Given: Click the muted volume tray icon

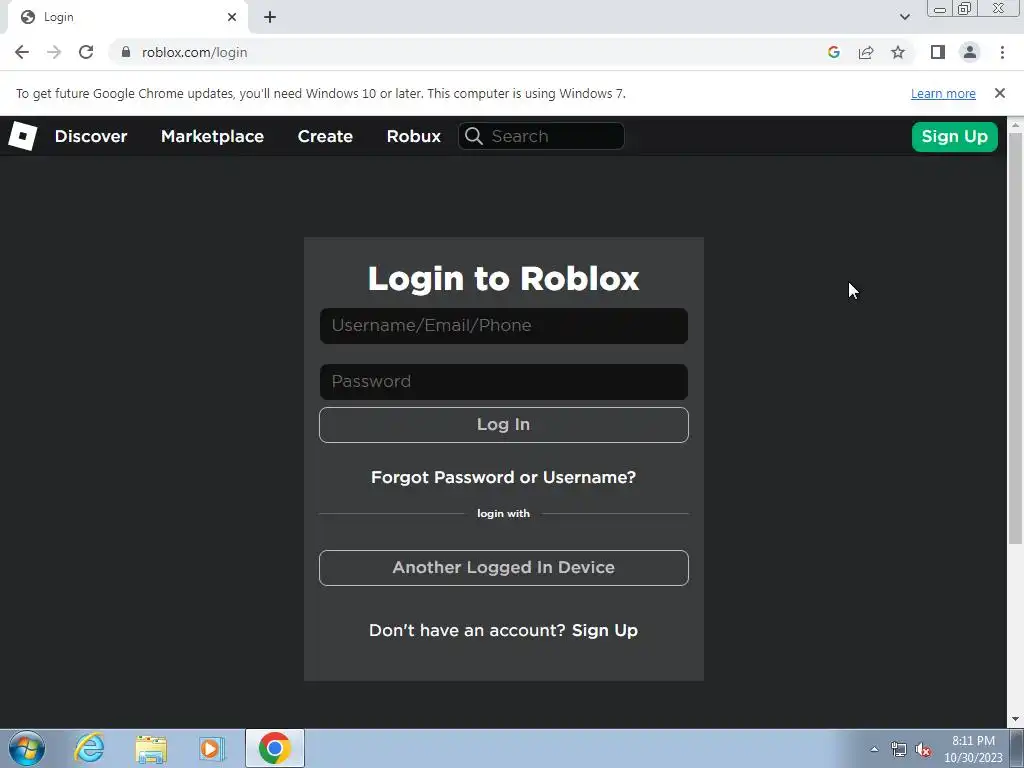Looking at the screenshot, I should point(923,749).
